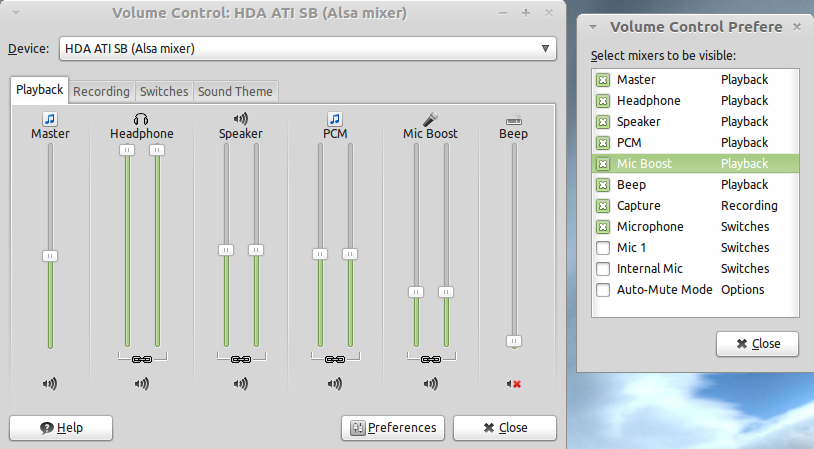
Task: Toggle Mic Boost channel lock link
Action: (430, 358)
